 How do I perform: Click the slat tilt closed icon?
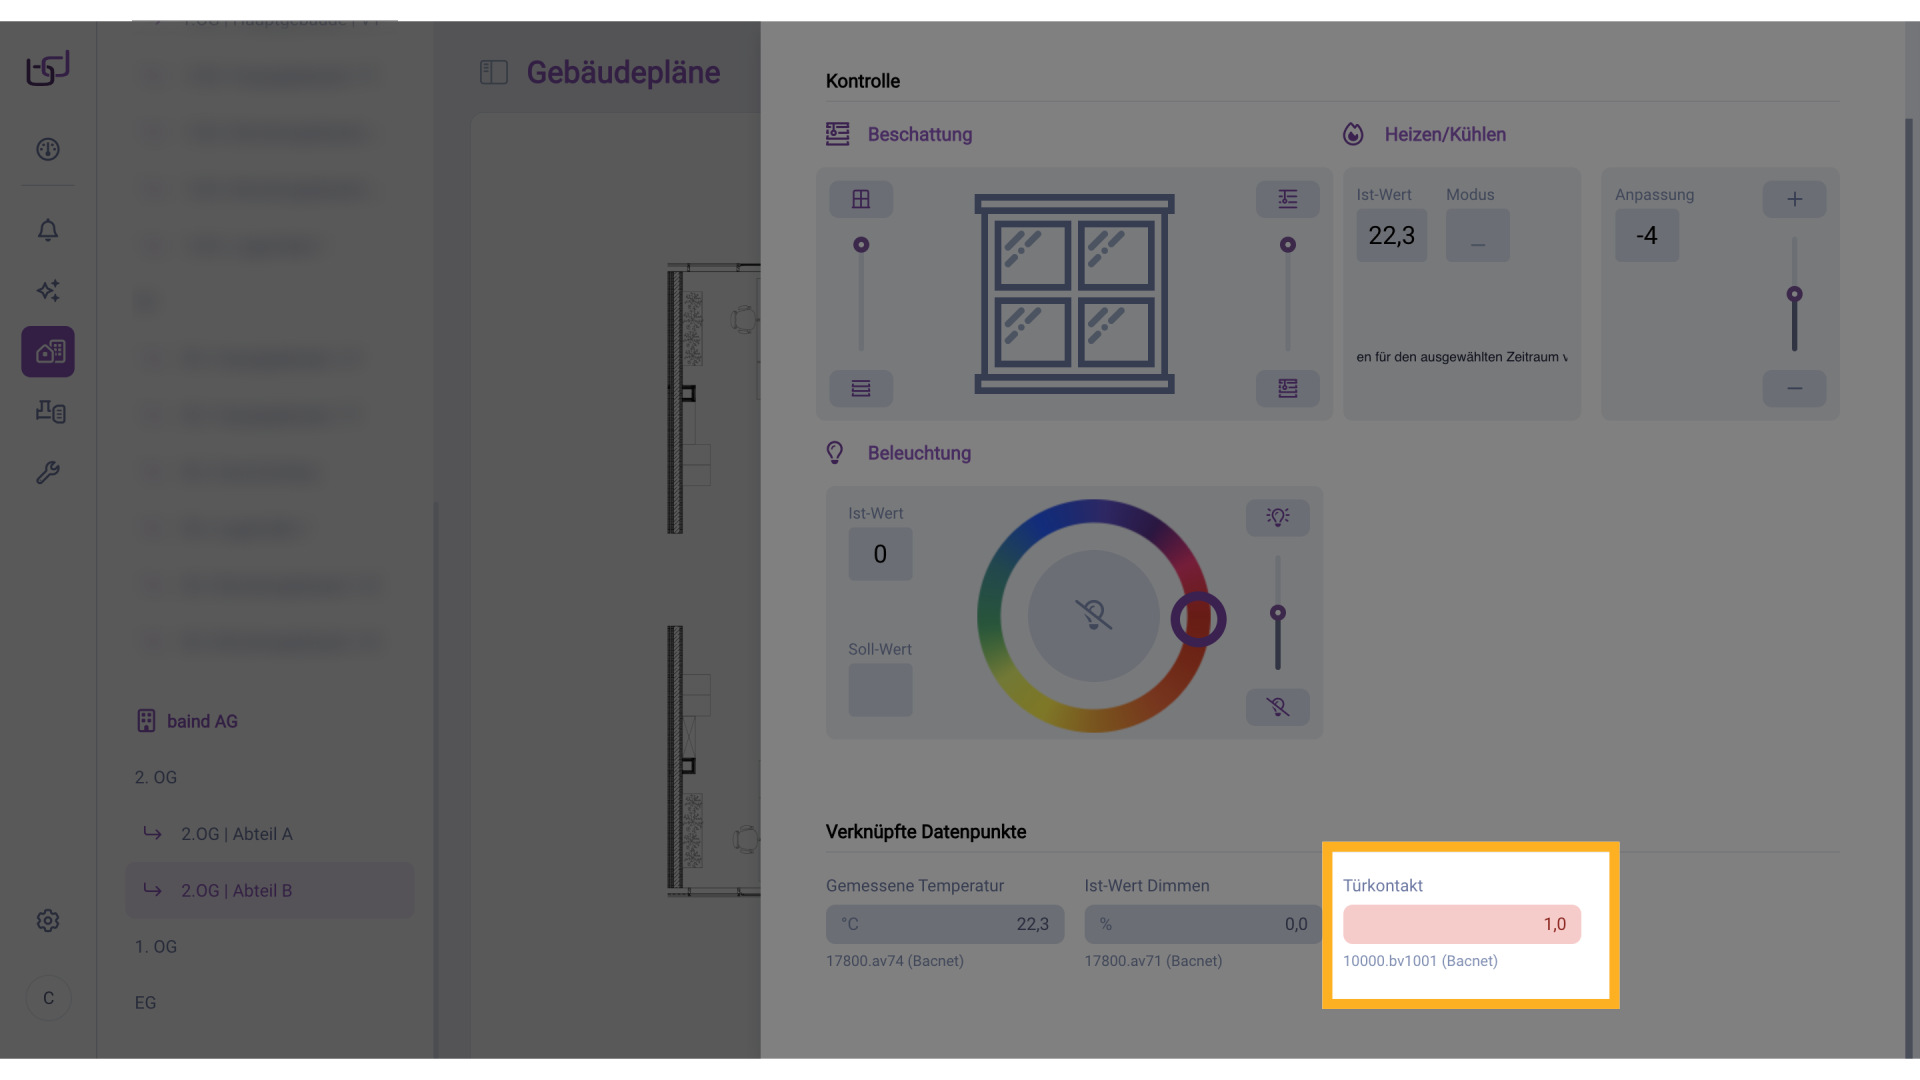1287,388
